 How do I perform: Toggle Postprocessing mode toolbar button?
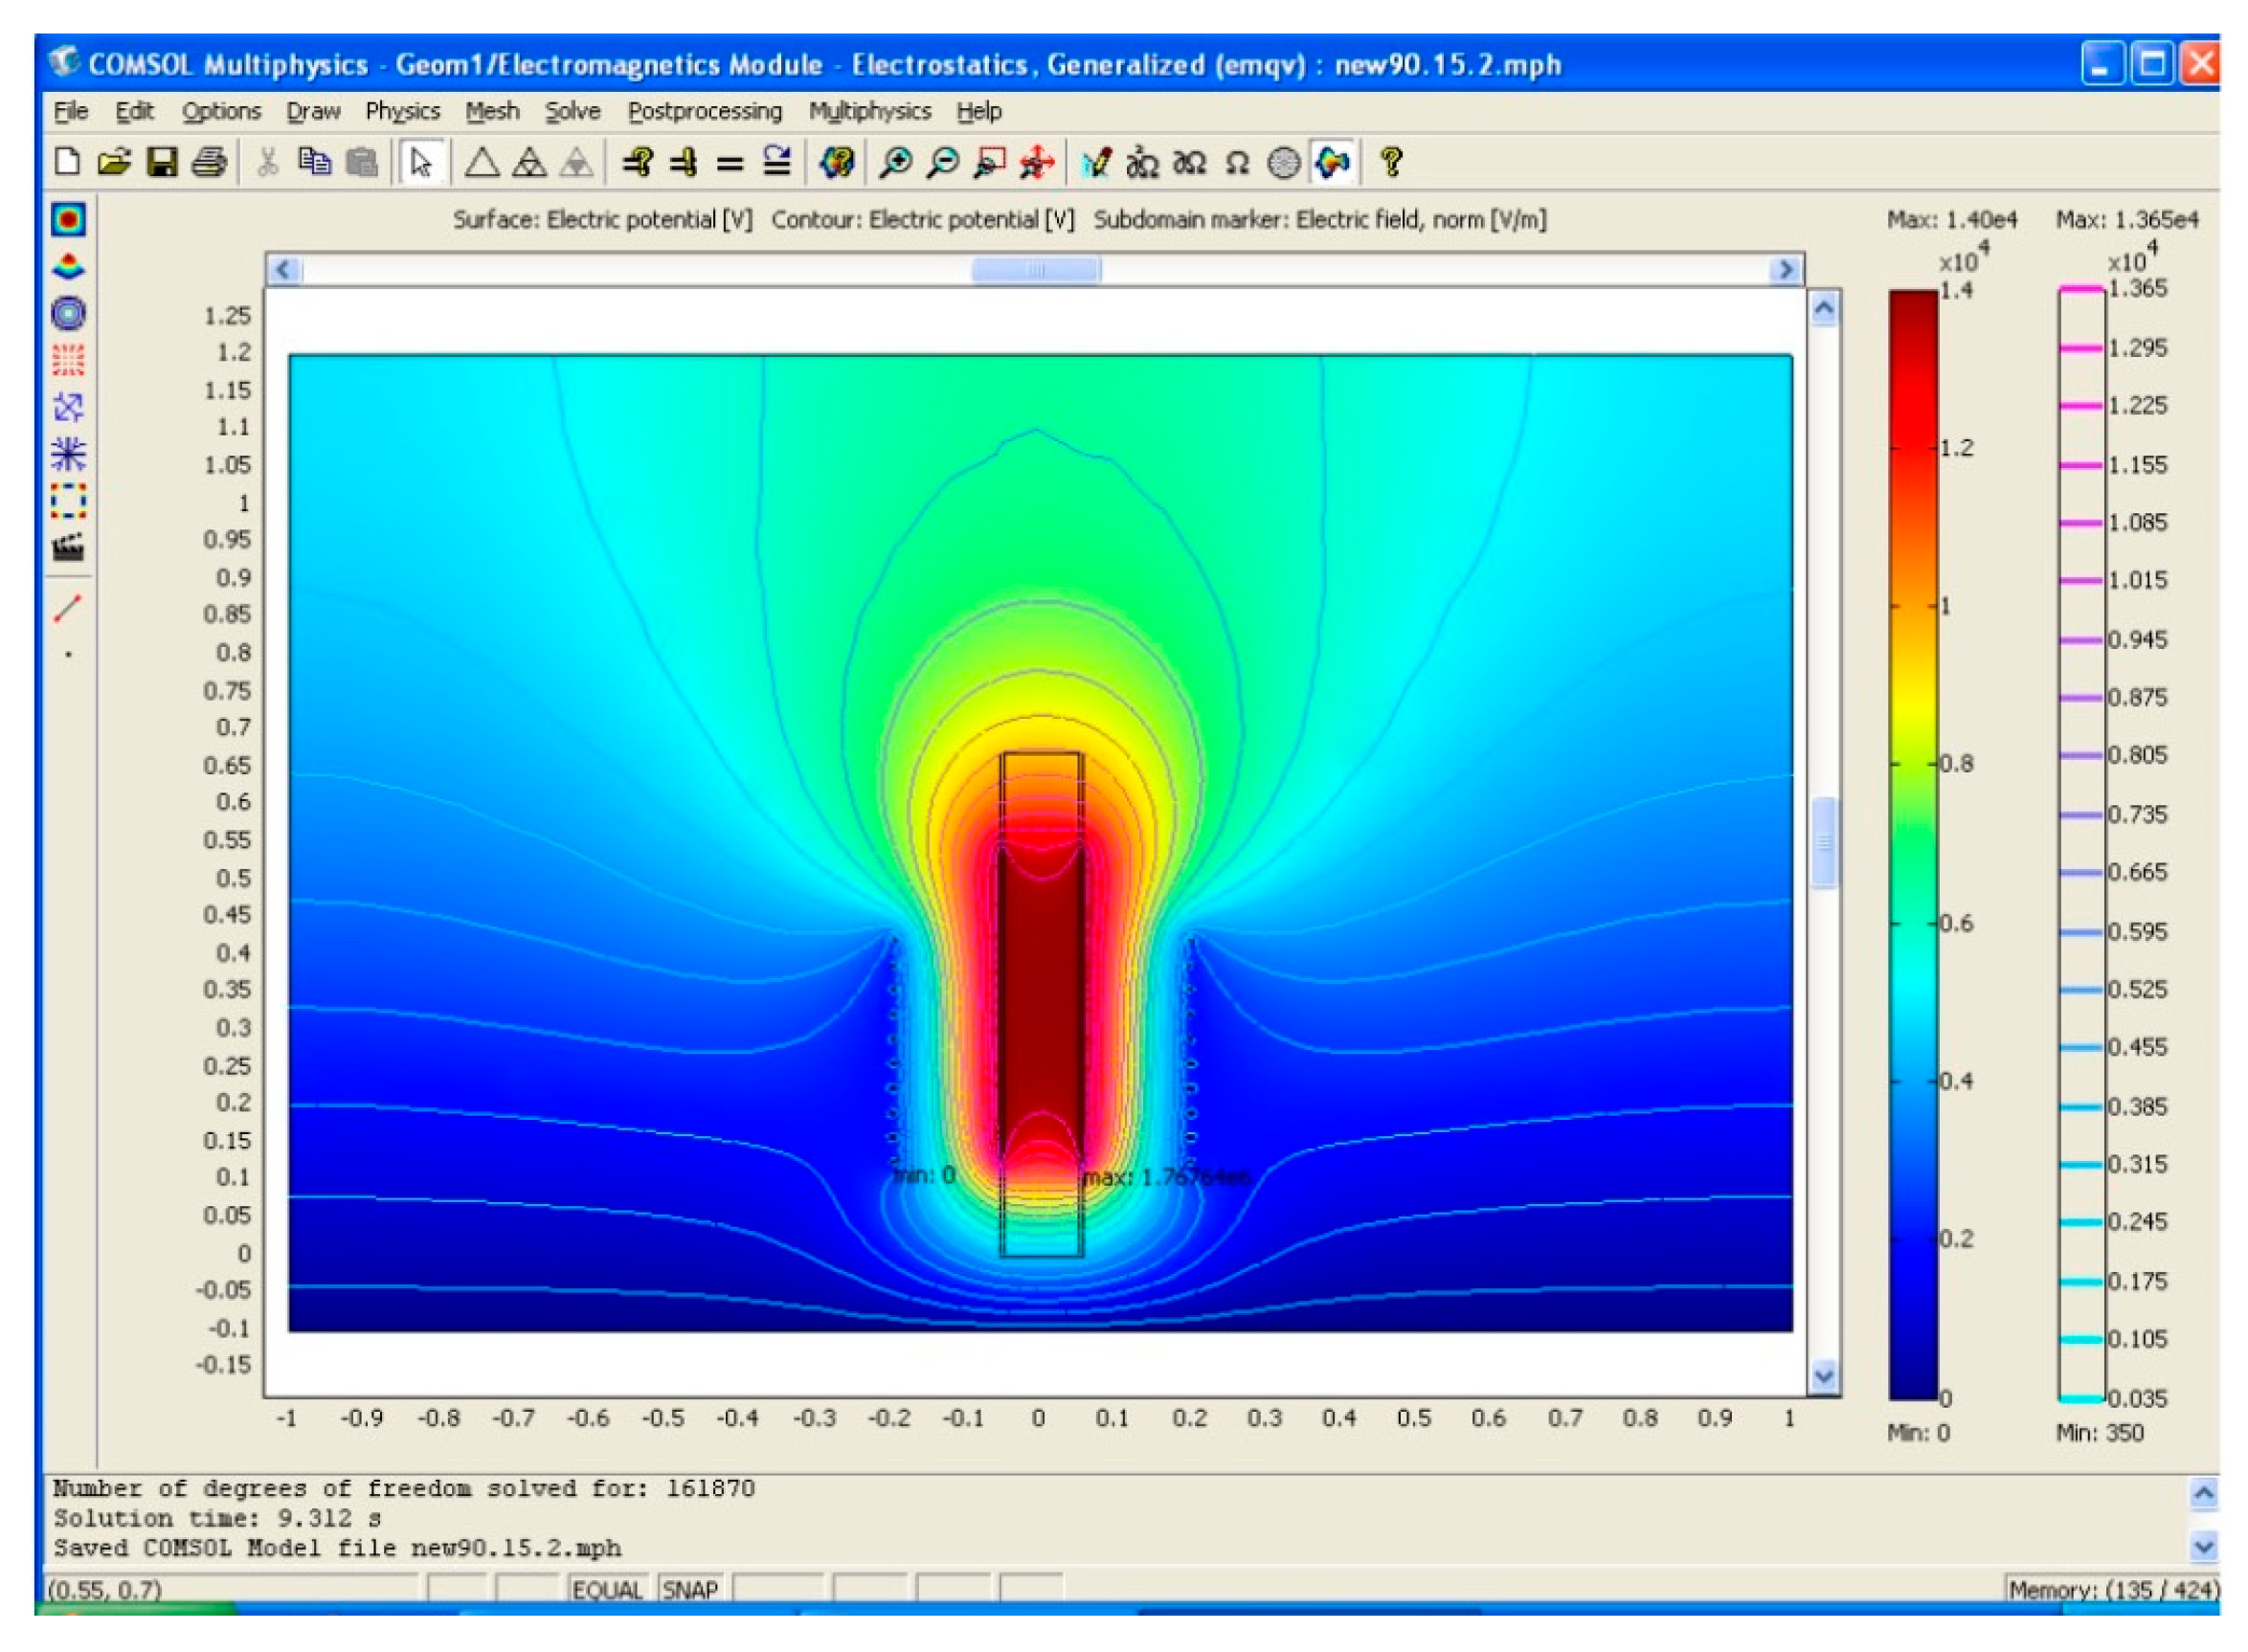1332,162
